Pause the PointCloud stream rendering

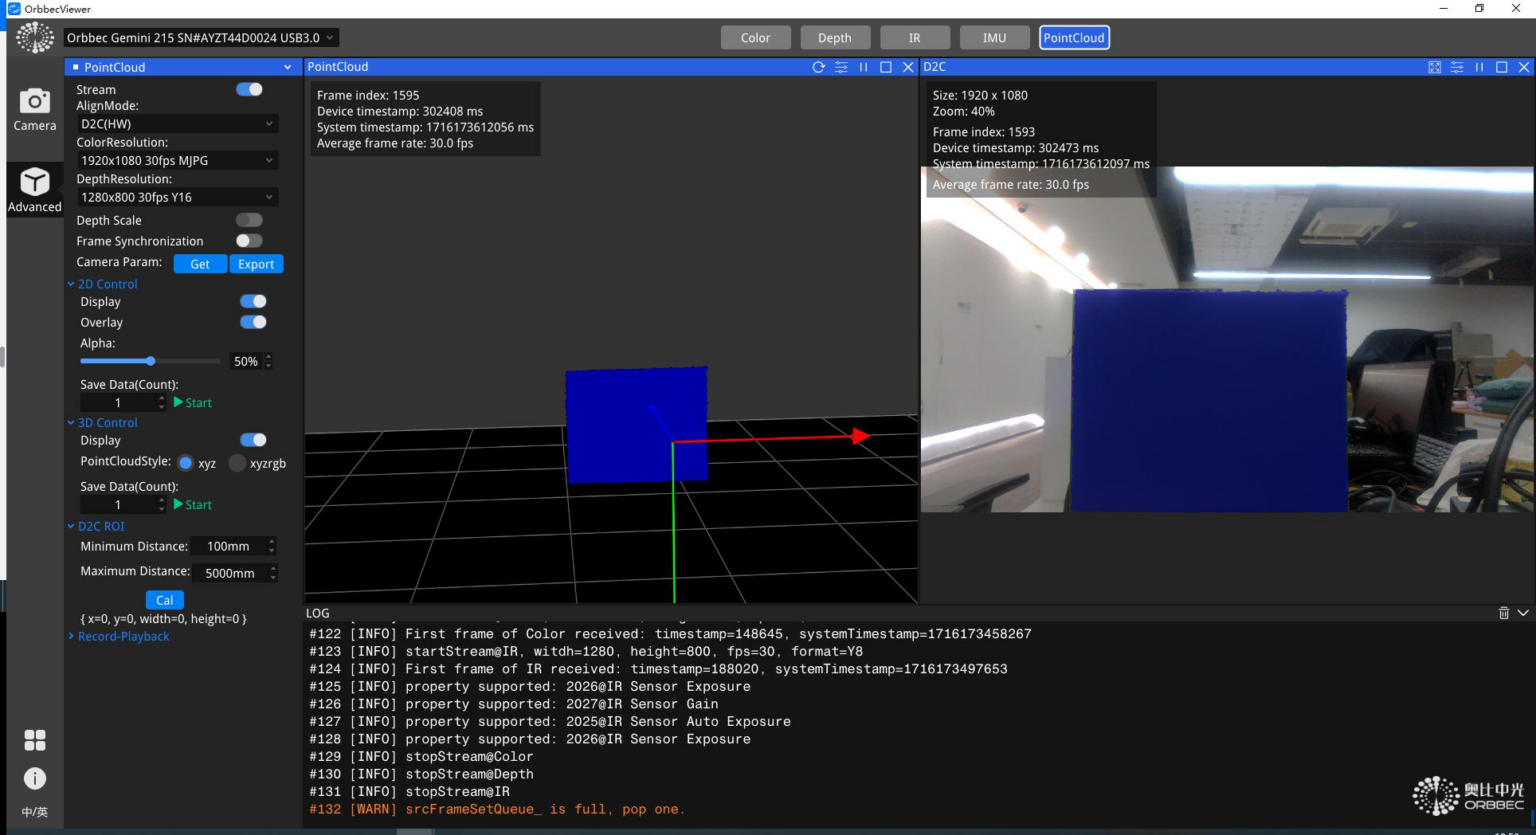click(864, 67)
